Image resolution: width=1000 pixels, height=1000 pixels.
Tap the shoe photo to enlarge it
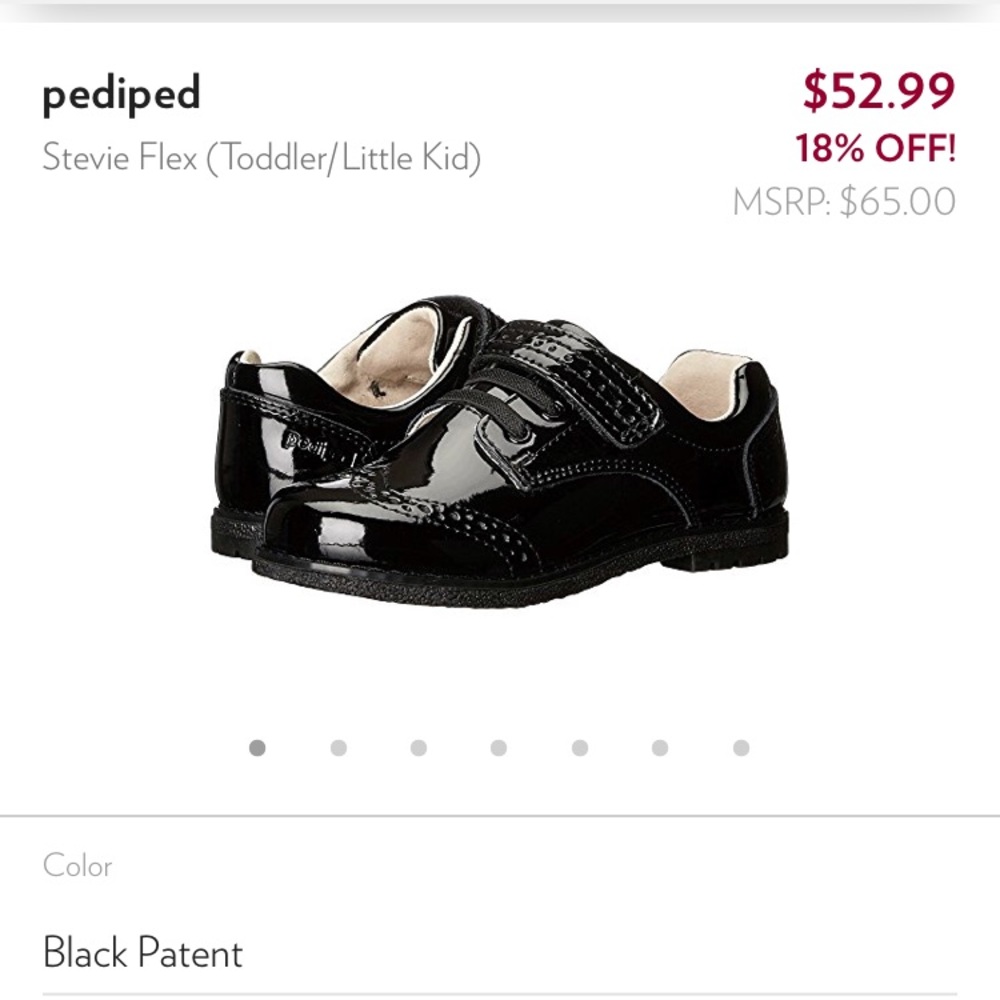coord(500,450)
